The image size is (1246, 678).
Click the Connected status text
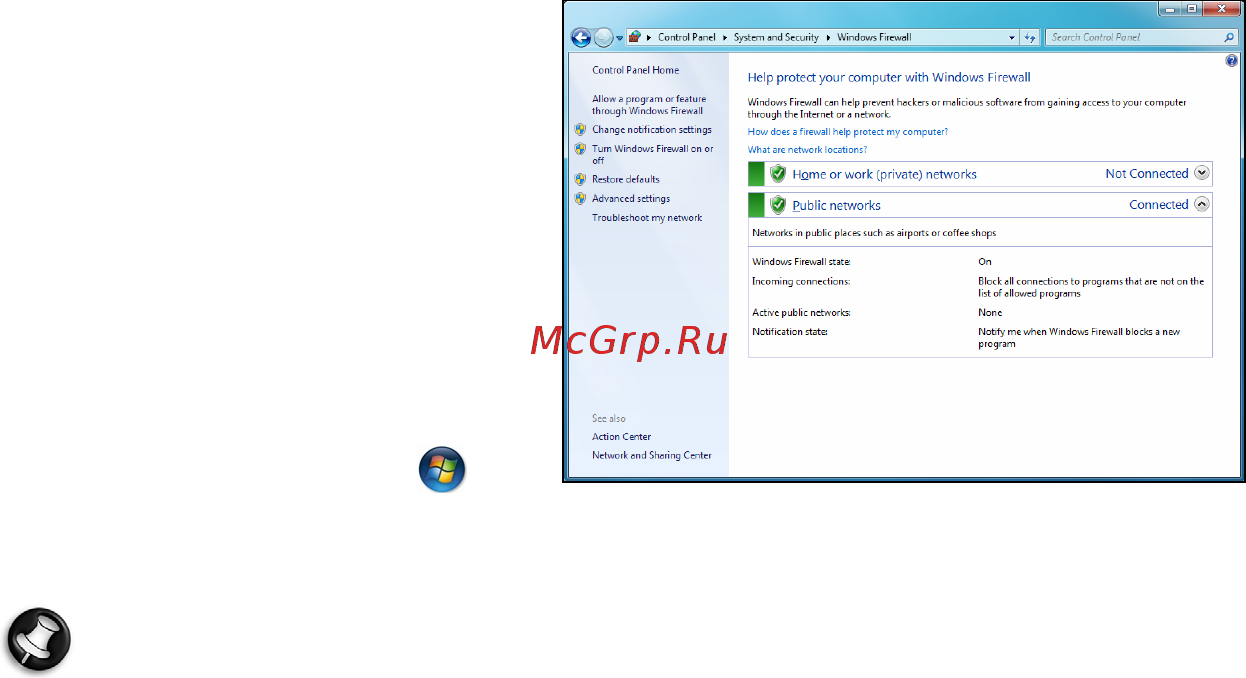[1159, 204]
